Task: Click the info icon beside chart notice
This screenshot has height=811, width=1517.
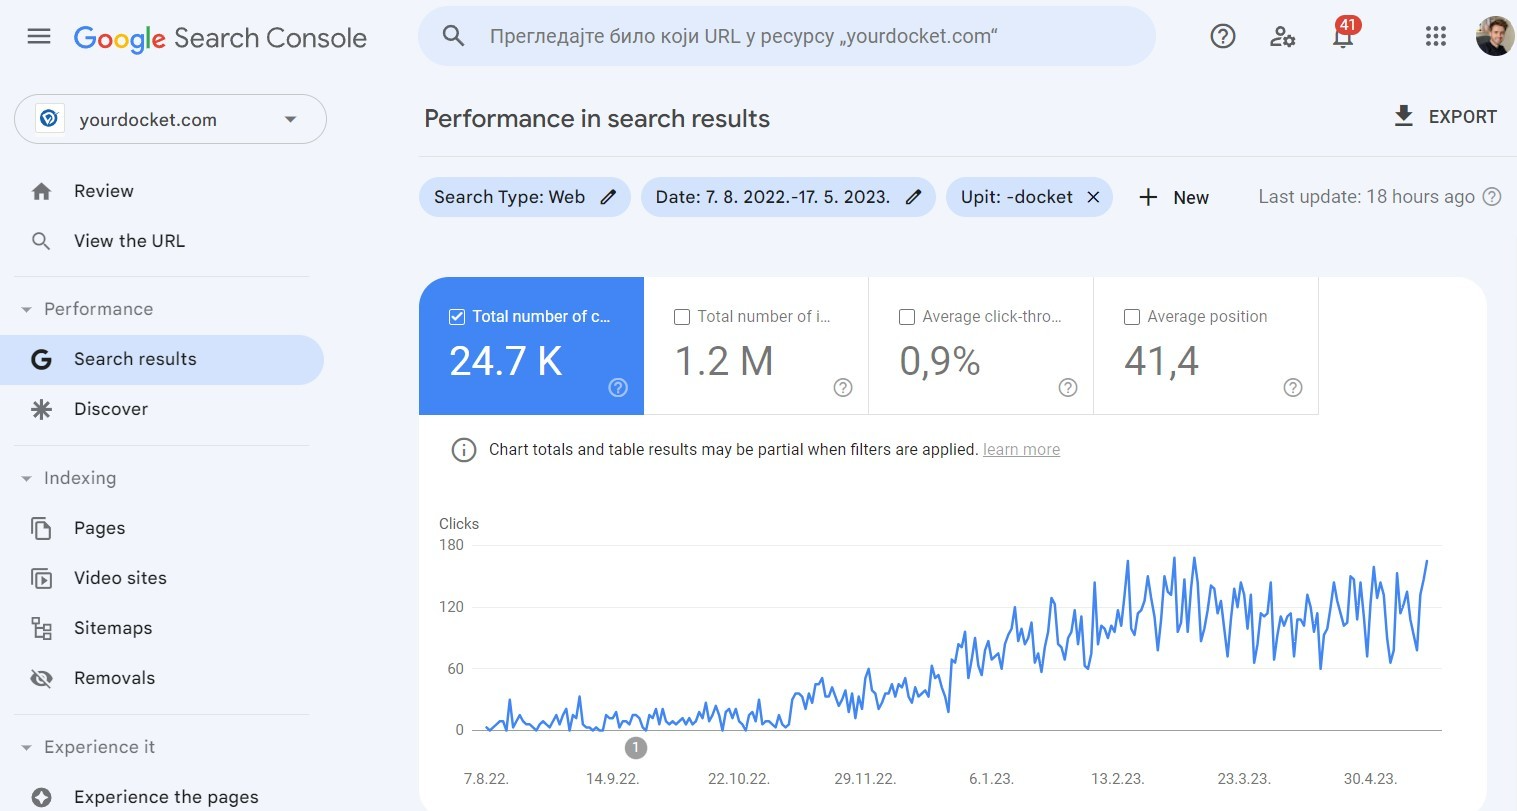Action: click(464, 450)
